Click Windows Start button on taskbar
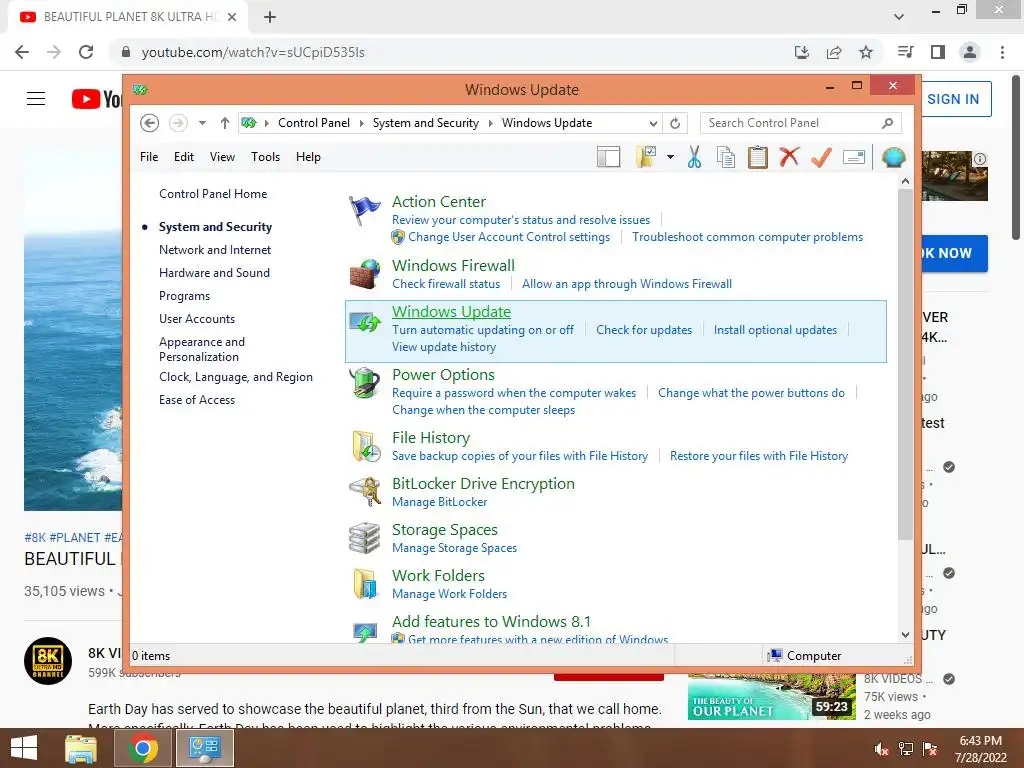 pos(24,748)
